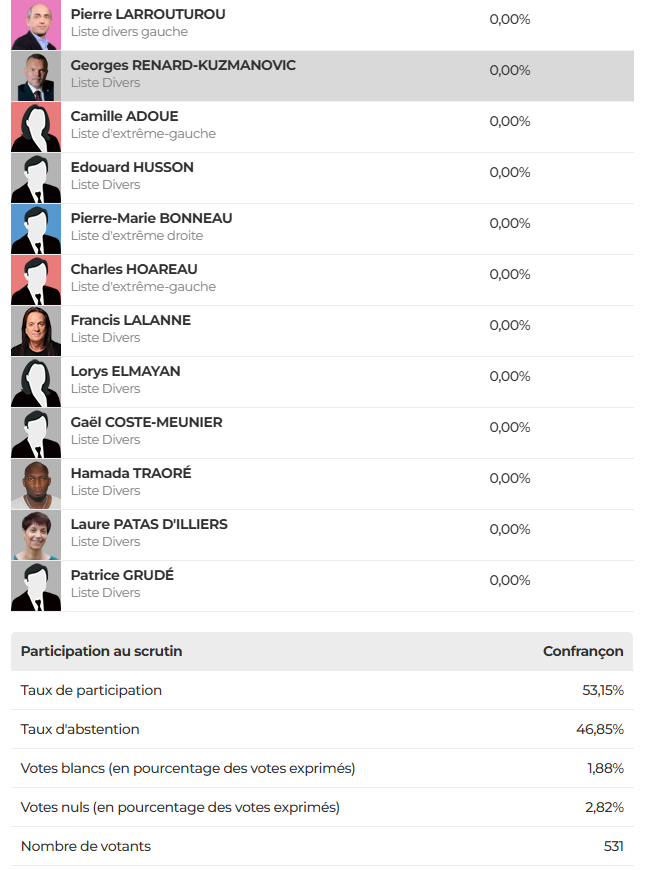This screenshot has width=648, height=870.
Task: Click Lorys Elmayan's silhouette avatar icon
Action: [x=36, y=382]
